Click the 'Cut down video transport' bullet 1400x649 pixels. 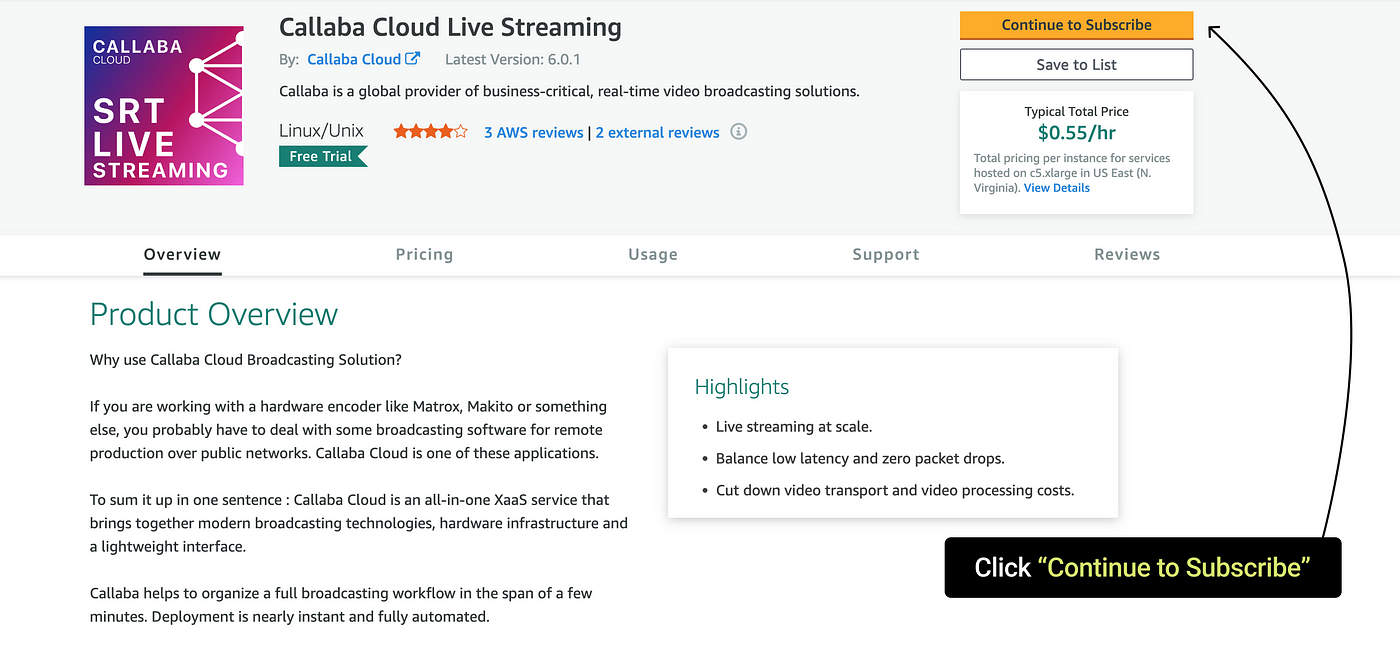click(895, 490)
